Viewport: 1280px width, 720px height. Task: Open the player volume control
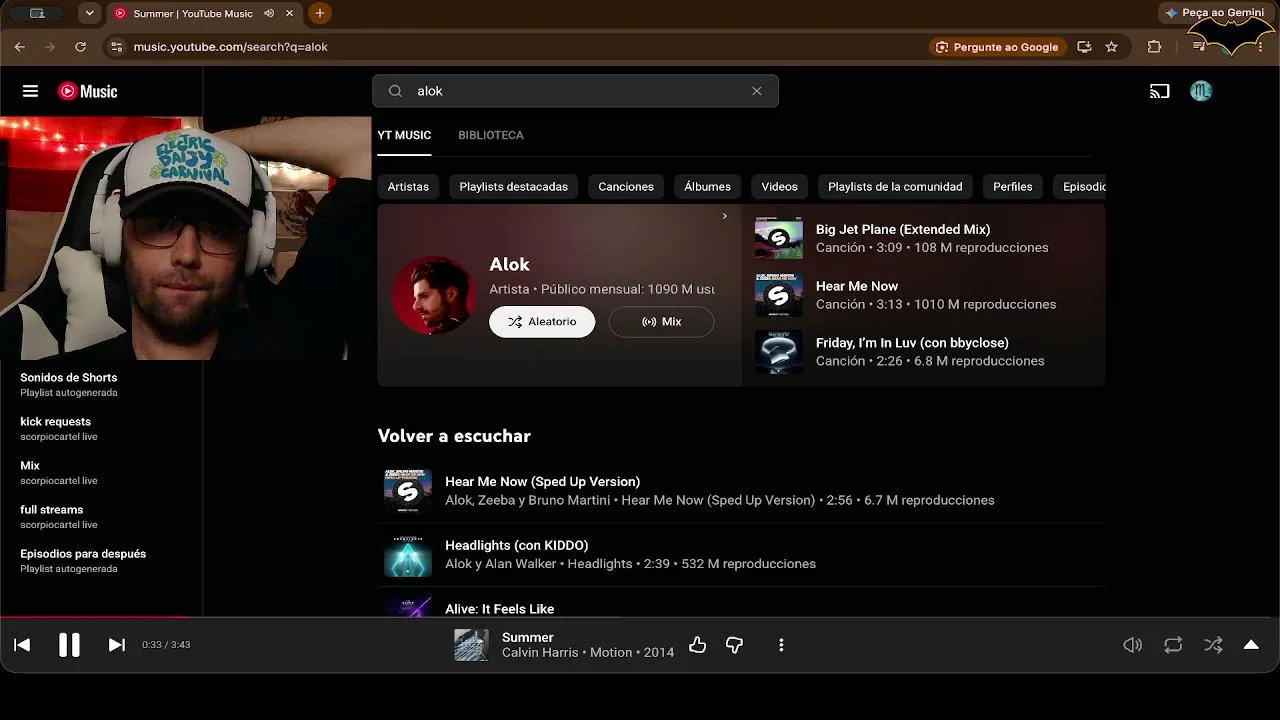coord(1132,645)
